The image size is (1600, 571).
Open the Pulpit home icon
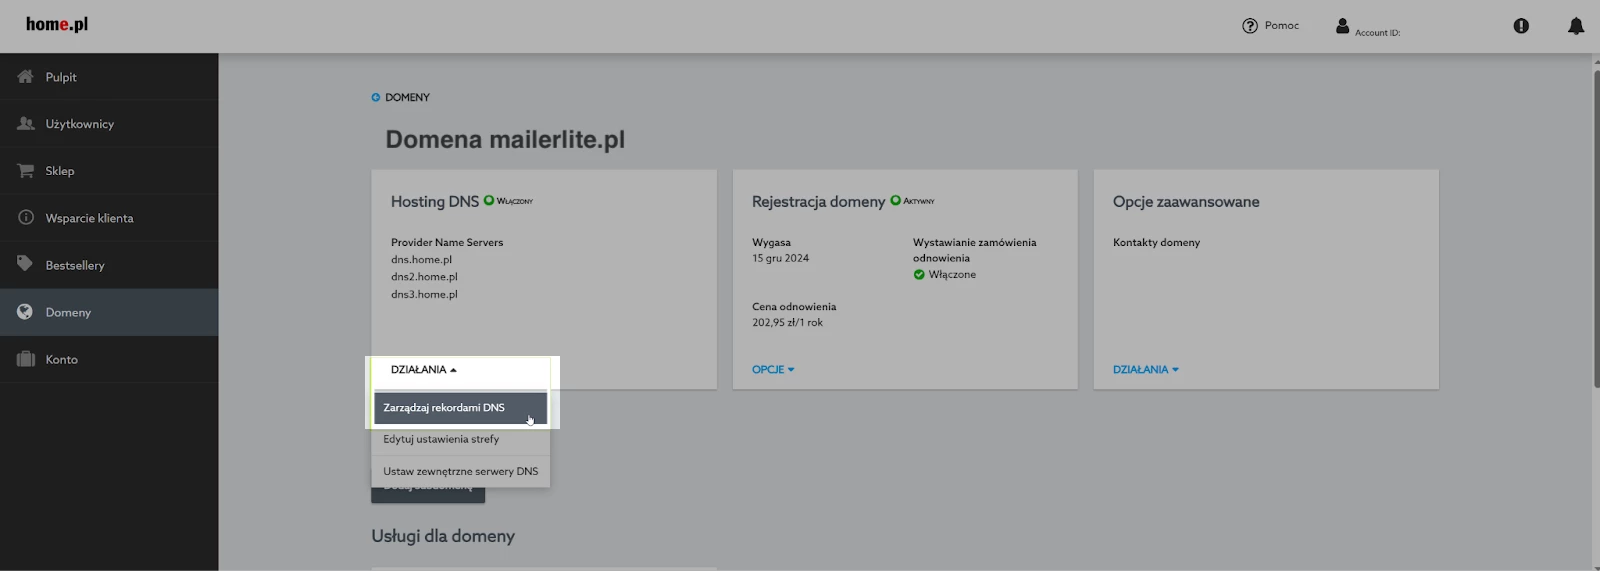pos(26,77)
